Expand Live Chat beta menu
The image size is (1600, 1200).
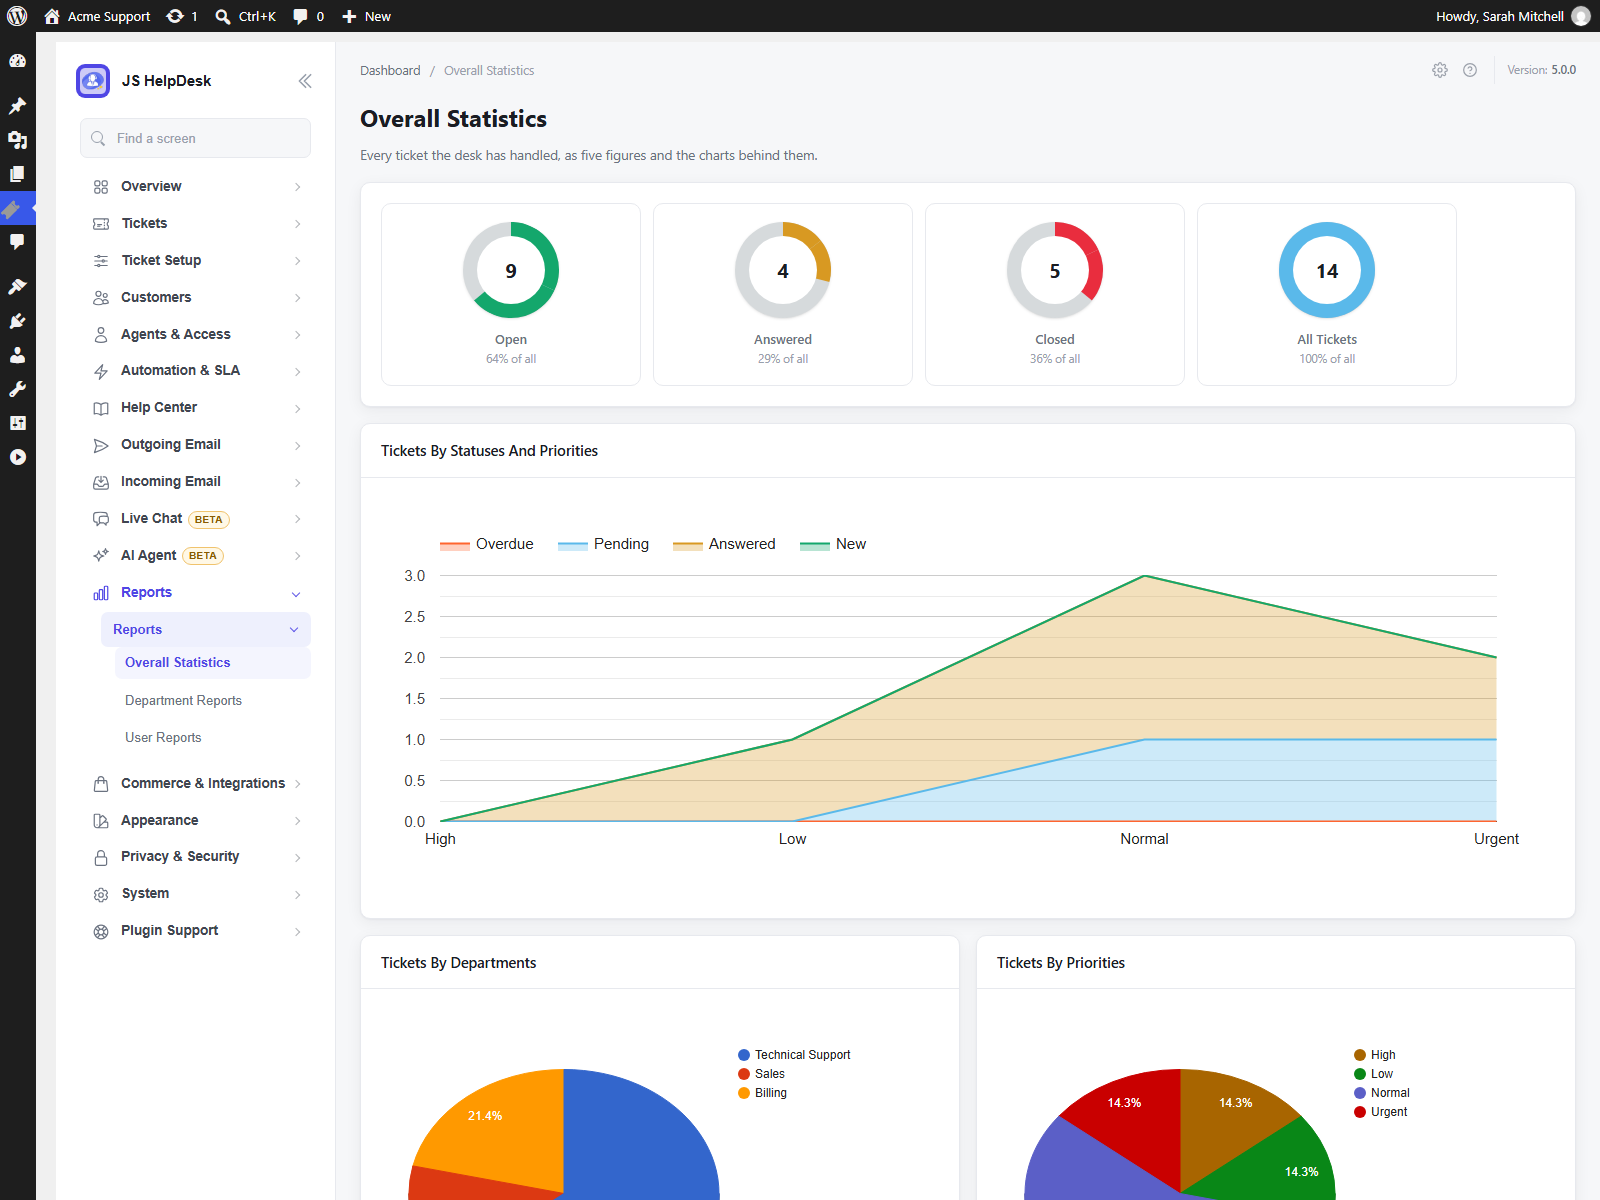[196, 519]
